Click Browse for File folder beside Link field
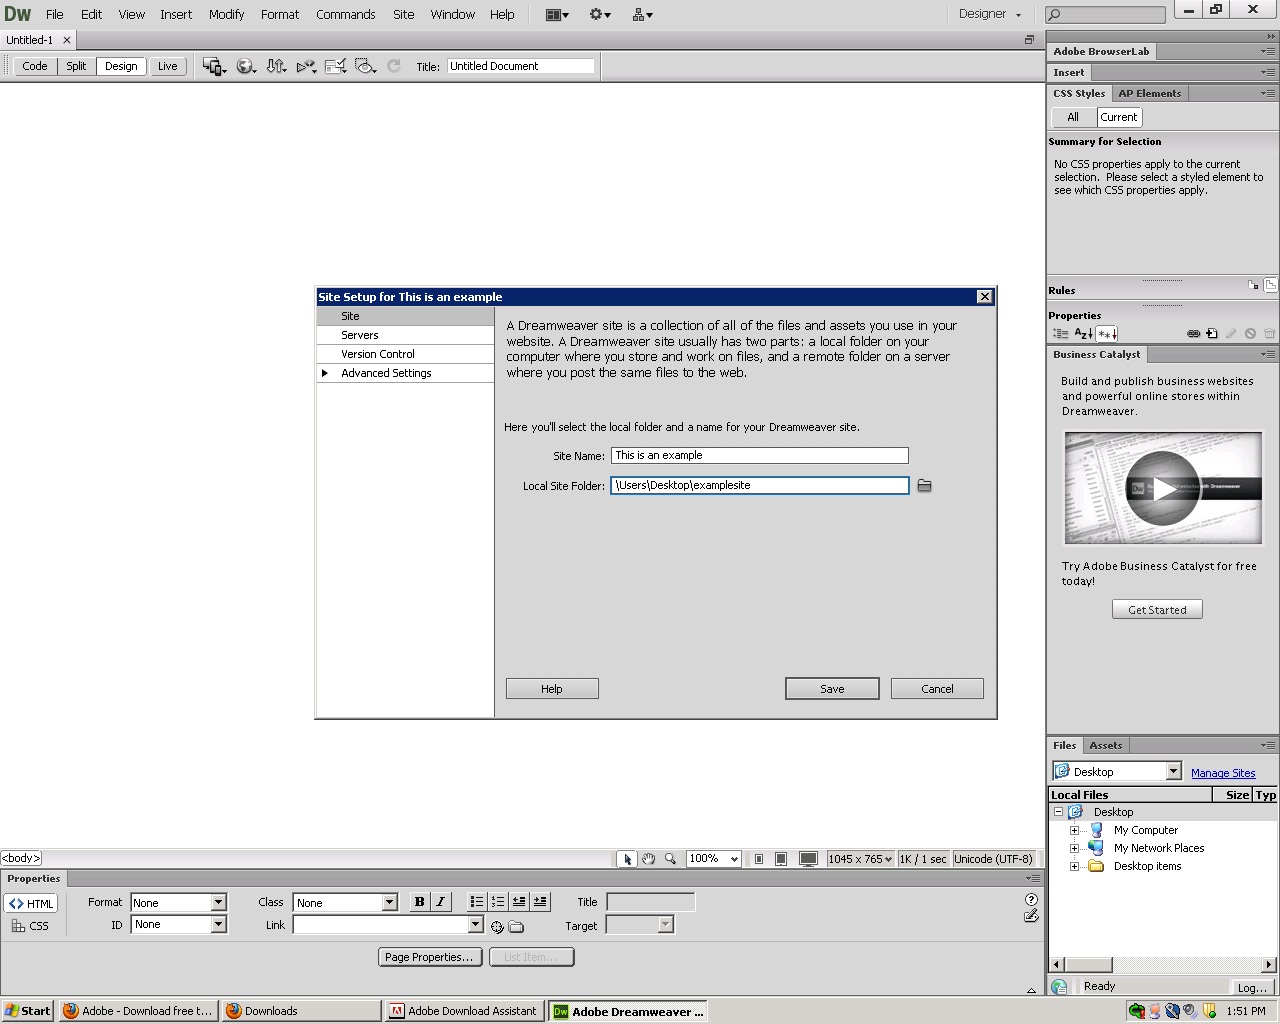This screenshot has height=1024, width=1280. coord(516,927)
